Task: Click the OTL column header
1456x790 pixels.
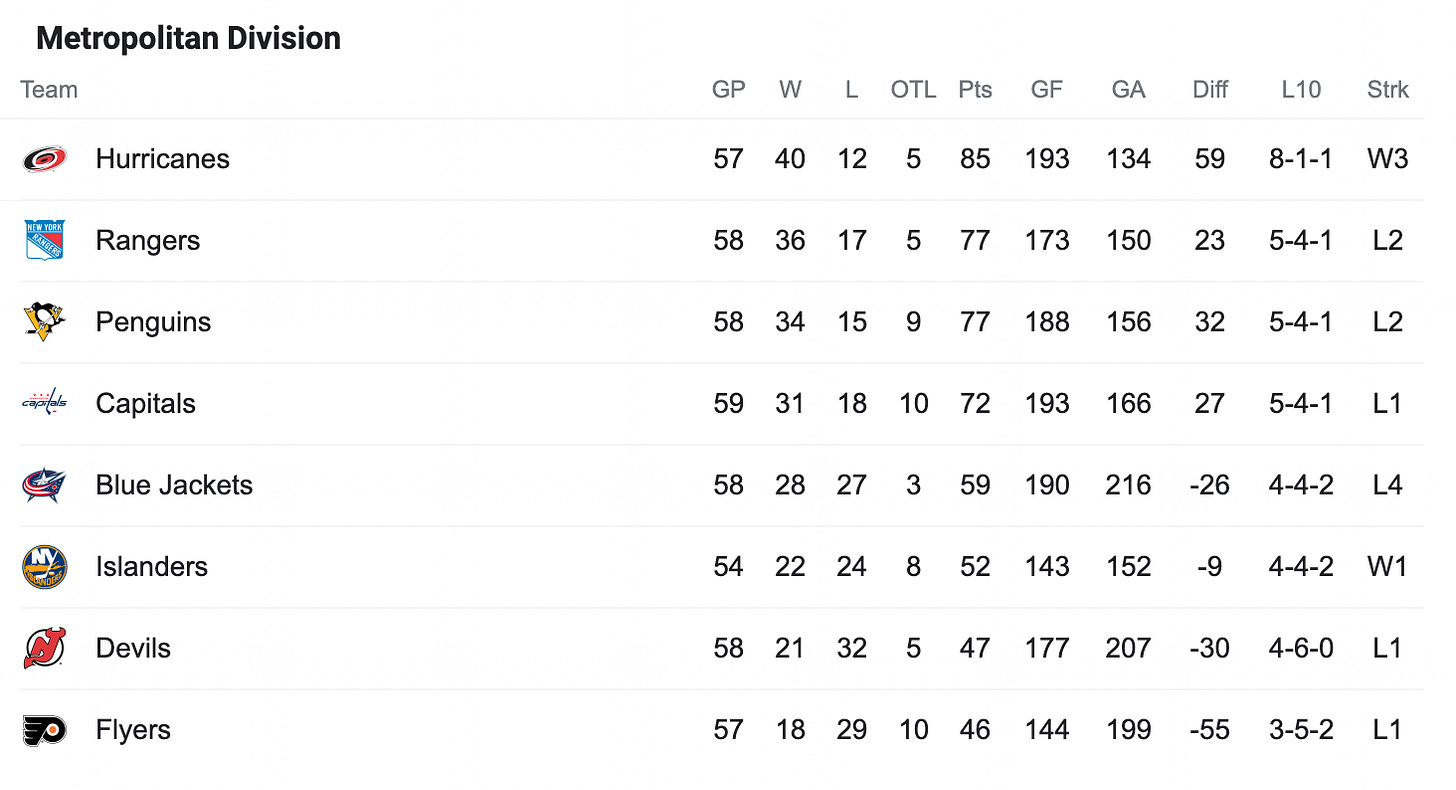Action: [913, 90]
